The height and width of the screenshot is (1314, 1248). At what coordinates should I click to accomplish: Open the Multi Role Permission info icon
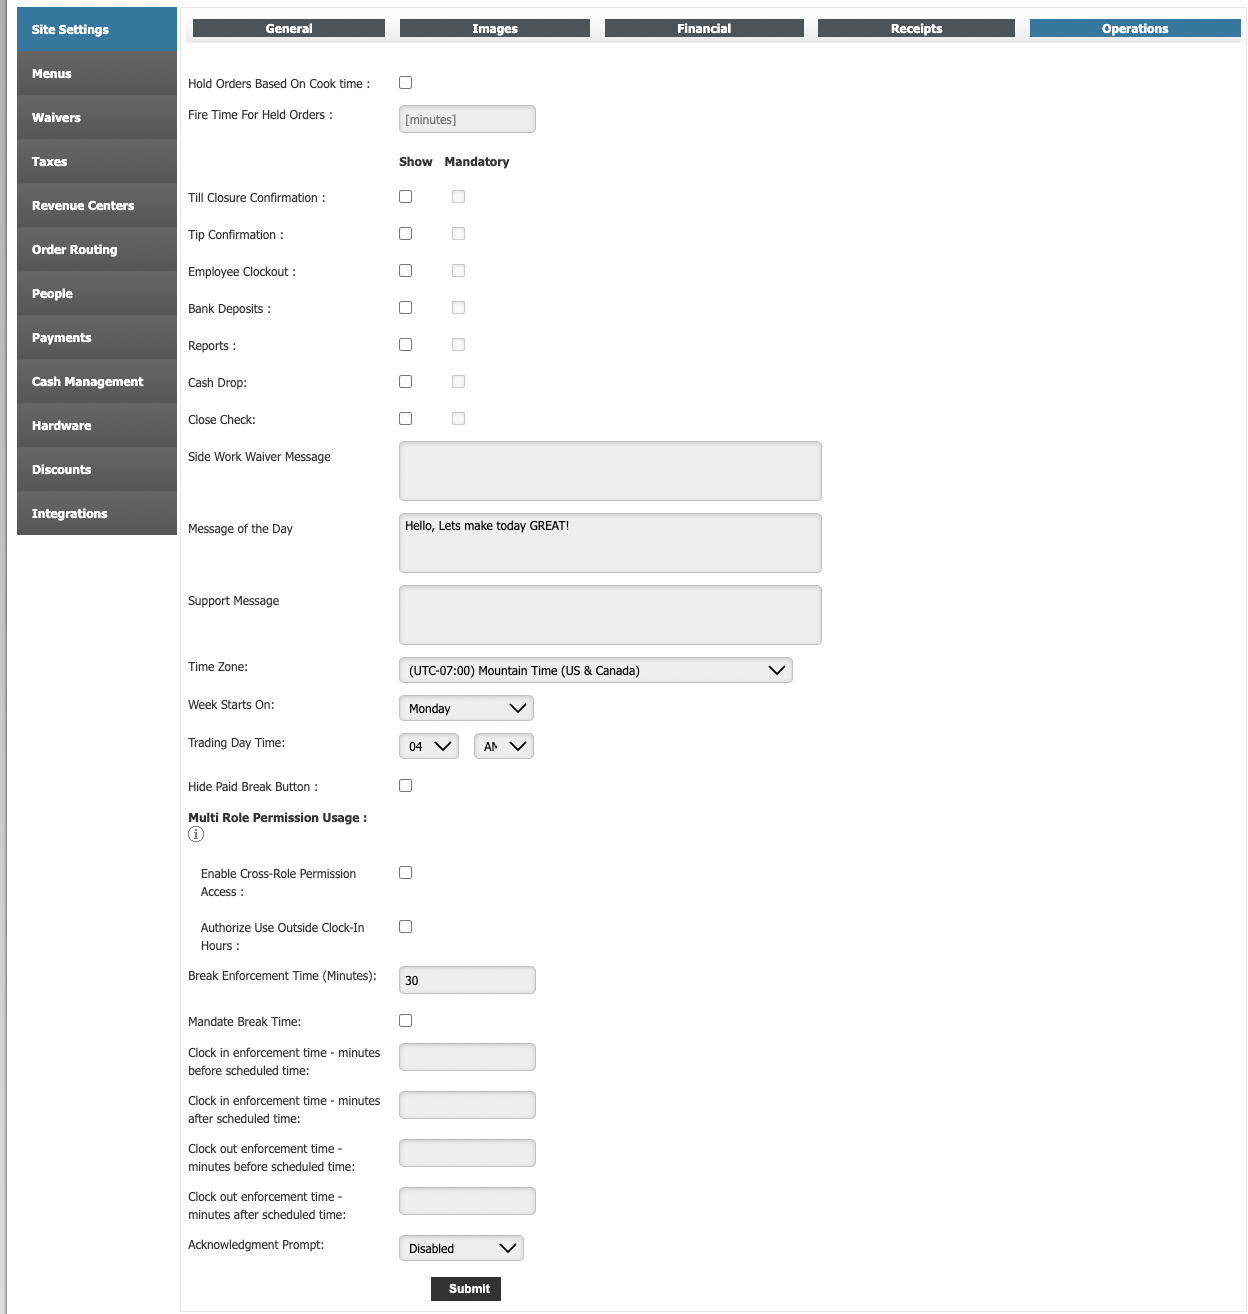[196, 834]
